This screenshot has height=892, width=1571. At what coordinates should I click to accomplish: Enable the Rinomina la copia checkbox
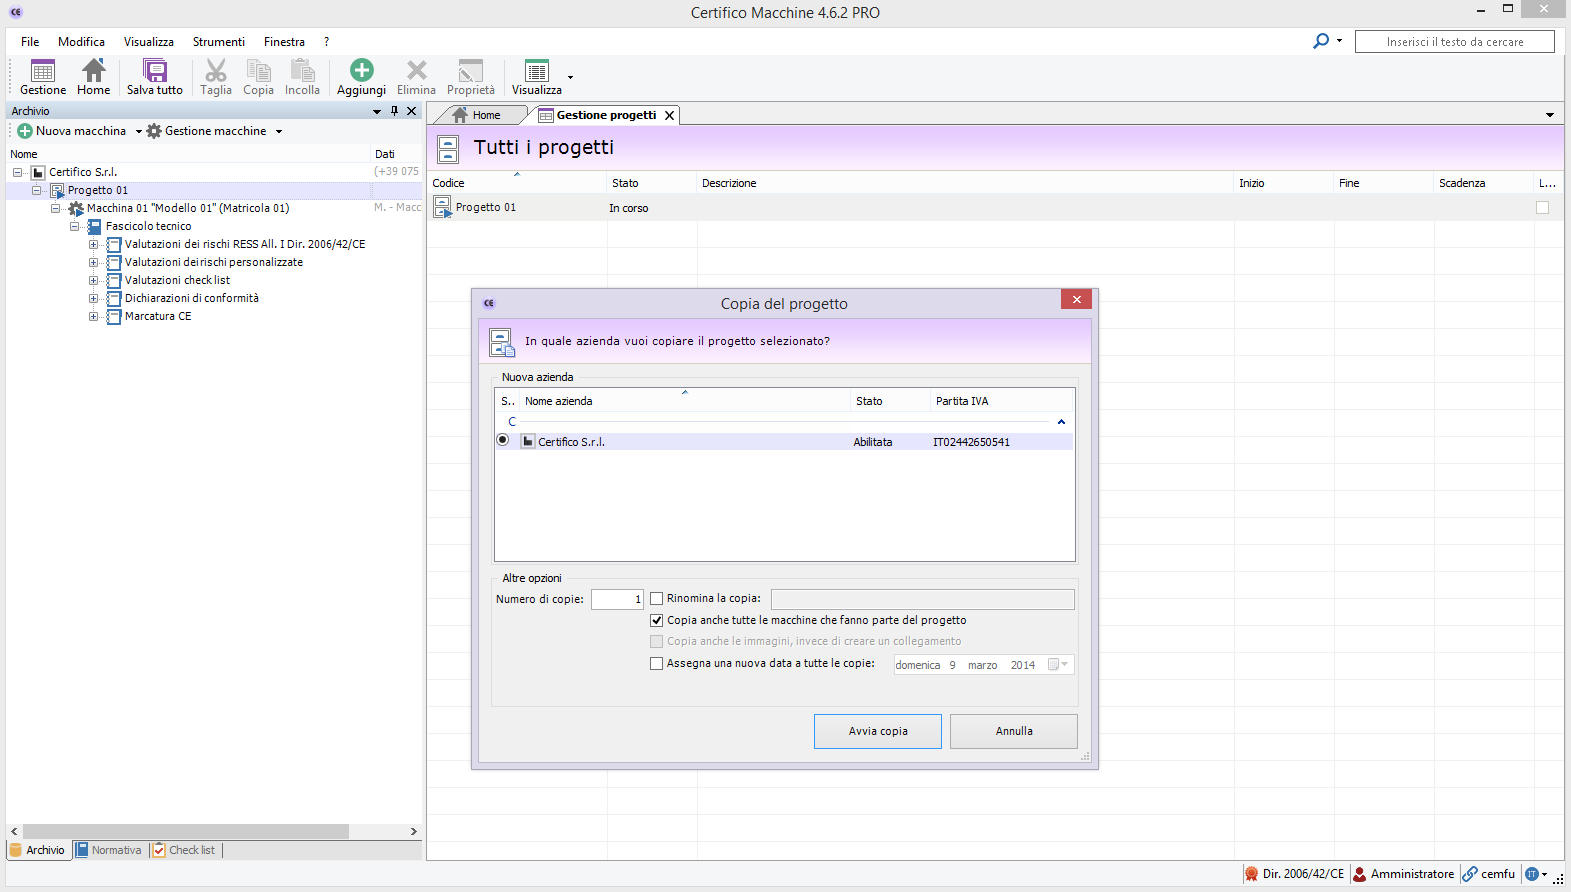[x=657, y=599]
